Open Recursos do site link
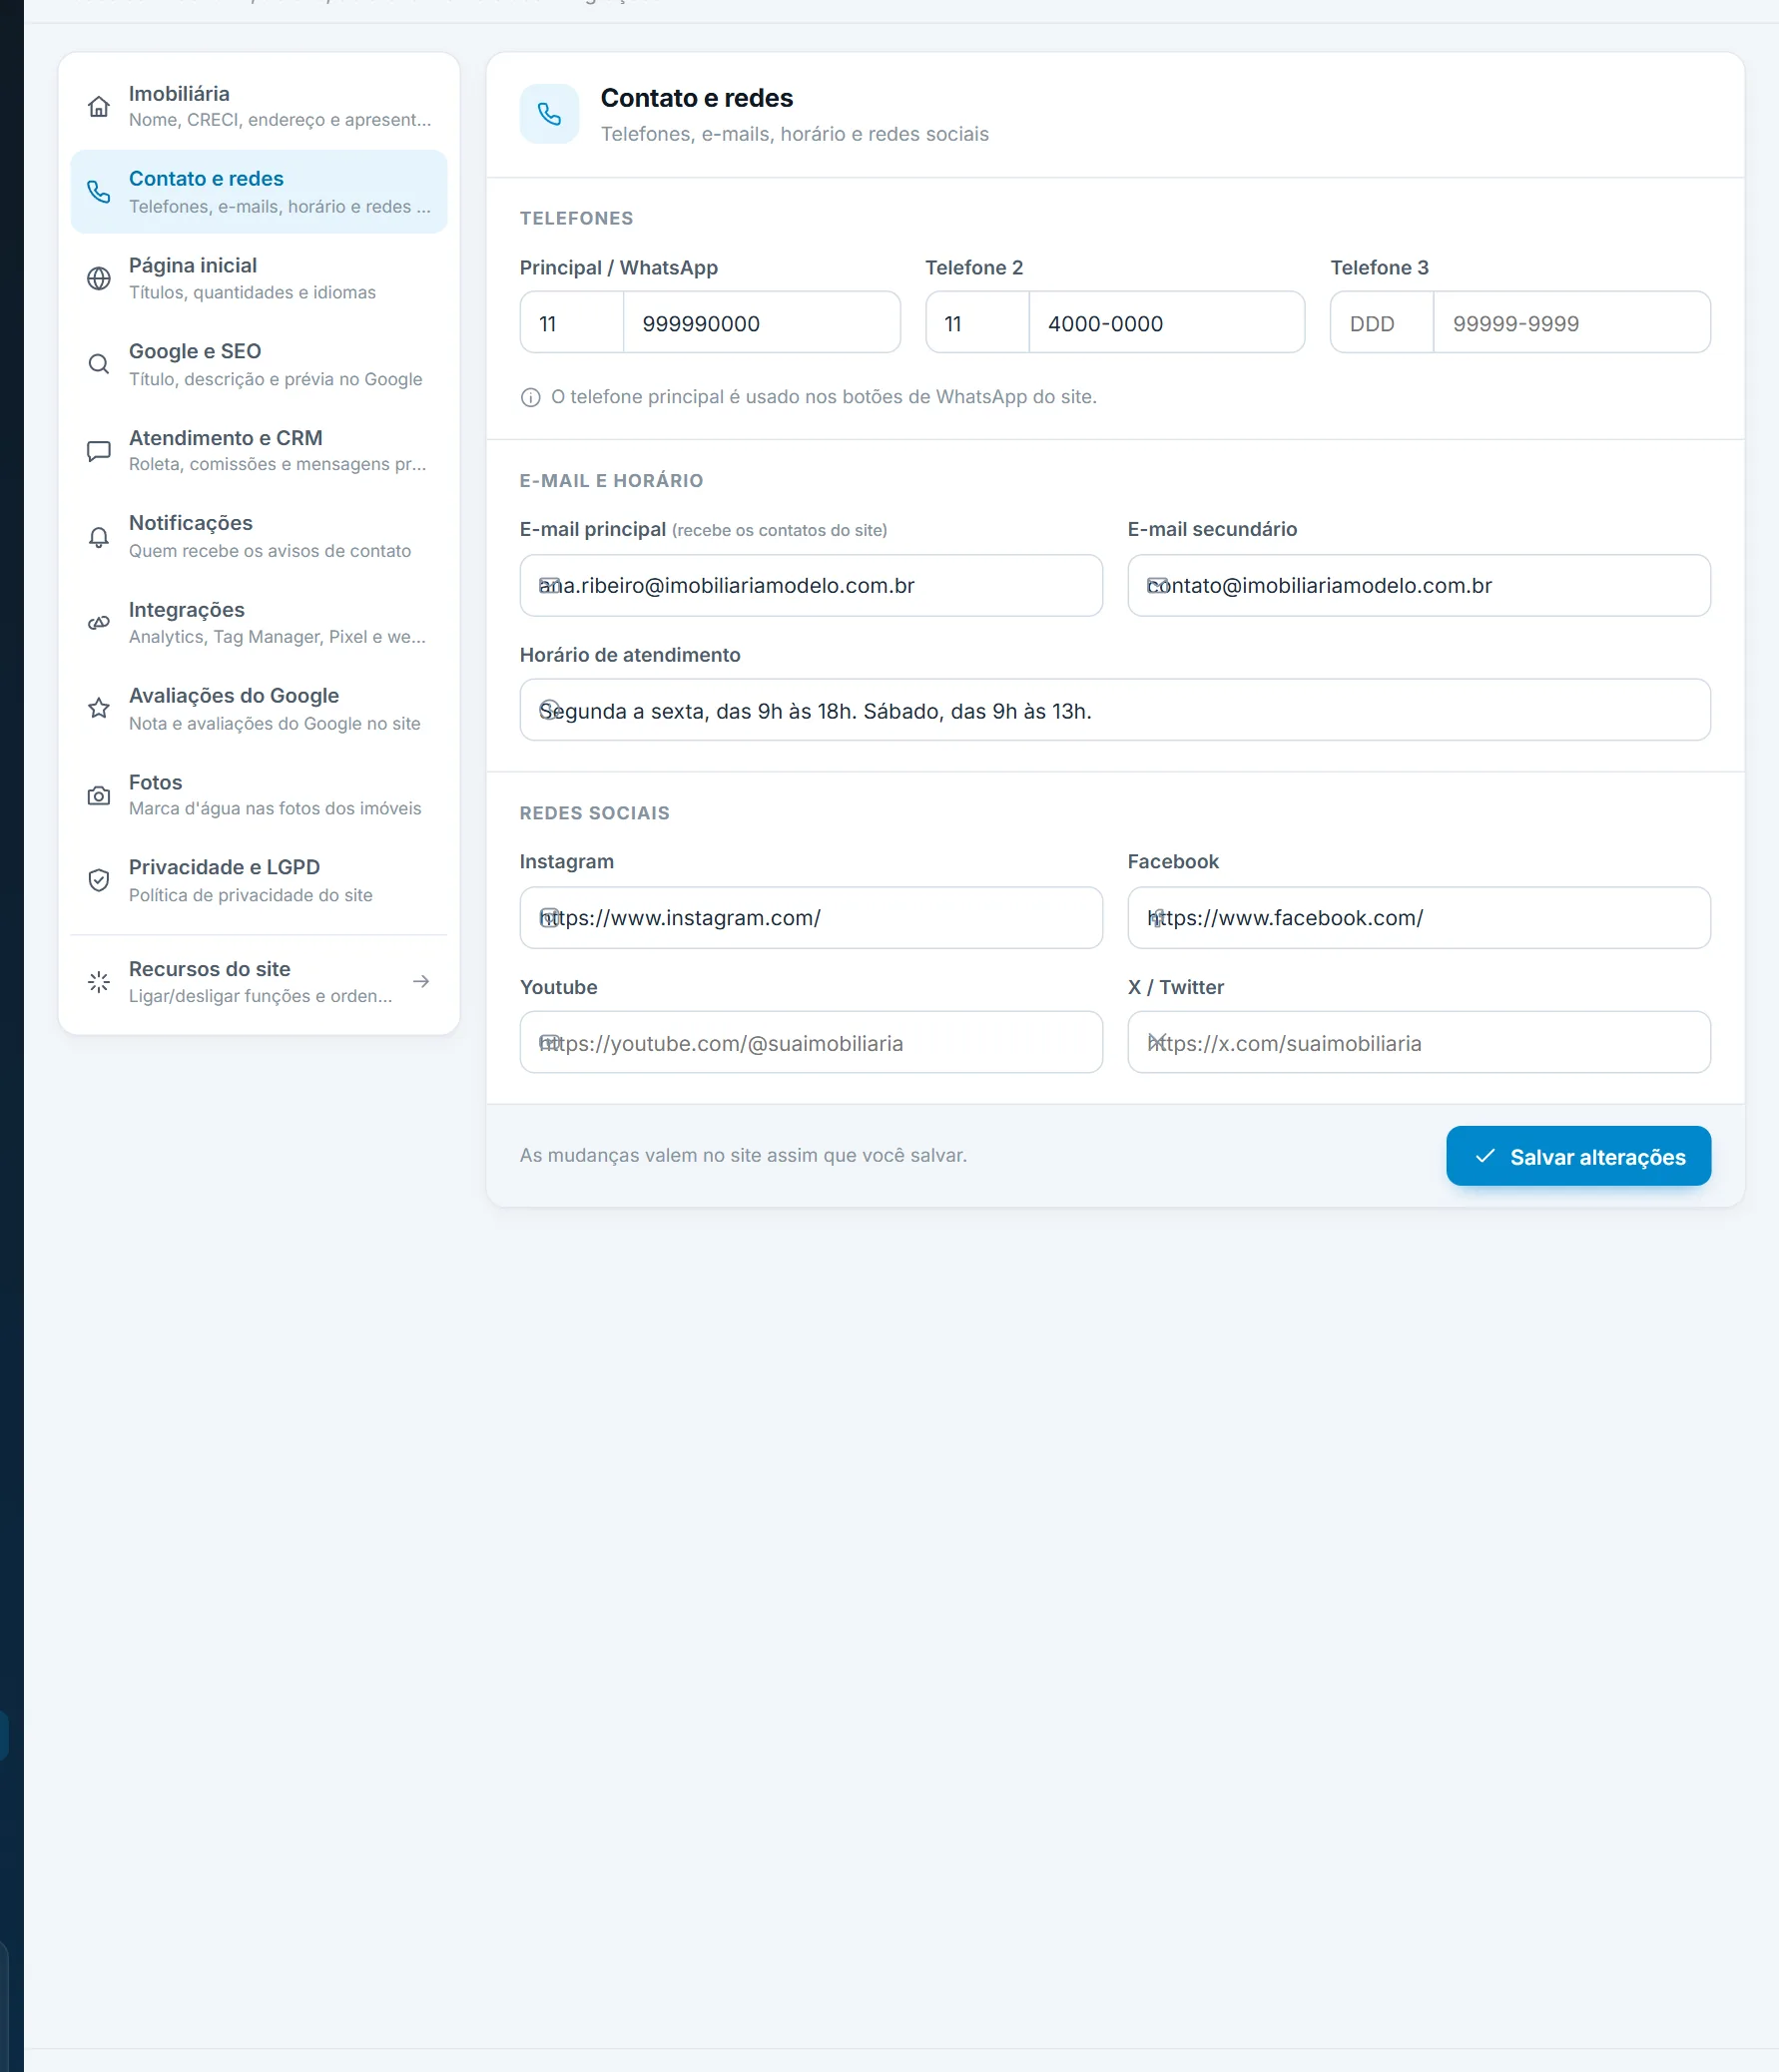The image size is (1779, 2072). (x=259, y=982)
